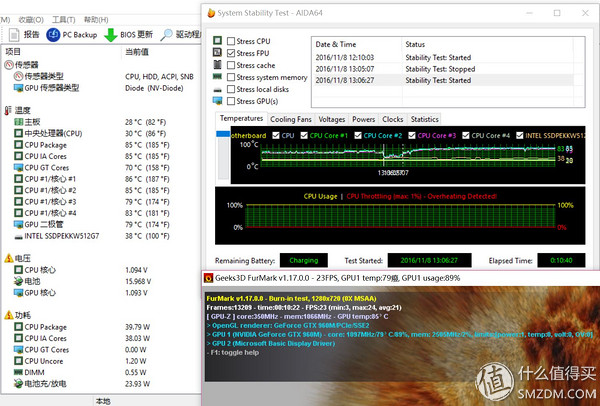Click the FurMark window title bar icon
The image size is (600, 406).
point(209,277)
